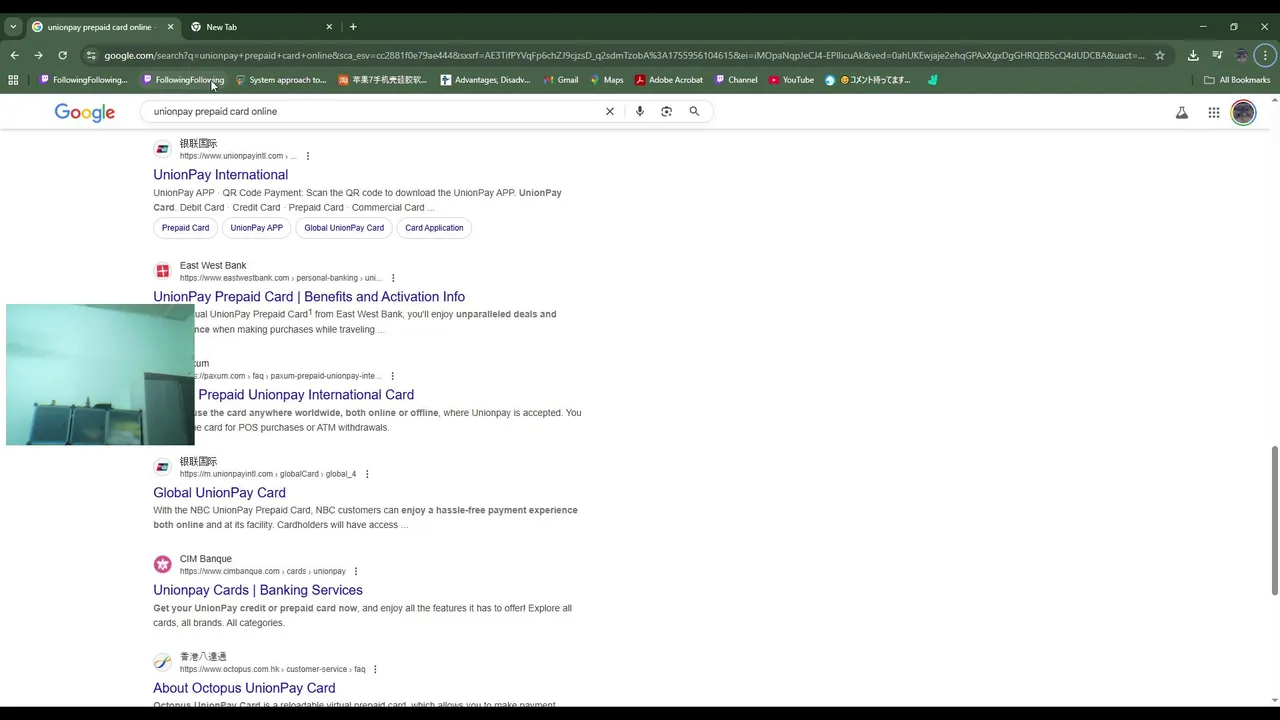Click the East West Bank favicon
This screenshot has width=1280, height=720.
[162, 271]
